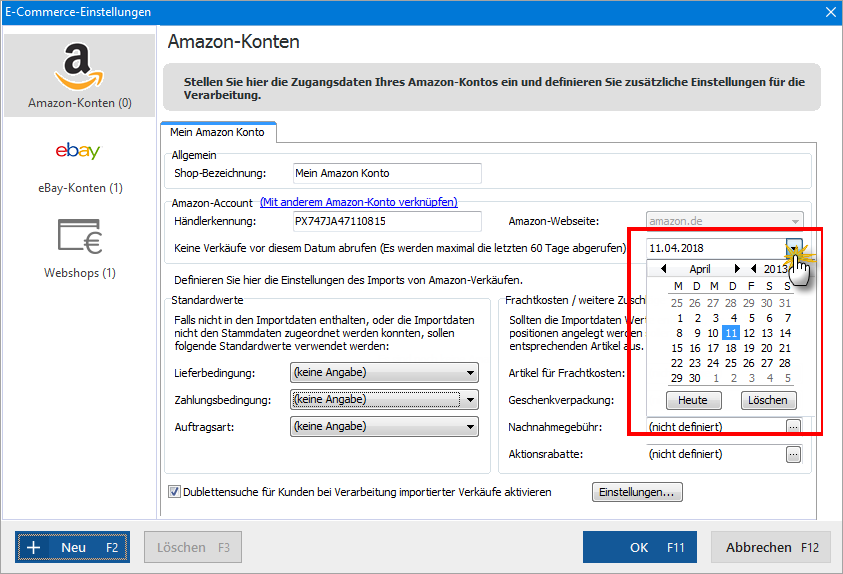Go to next month after April
The width and height of the screenshot is (843, 574).
(737, 268)
